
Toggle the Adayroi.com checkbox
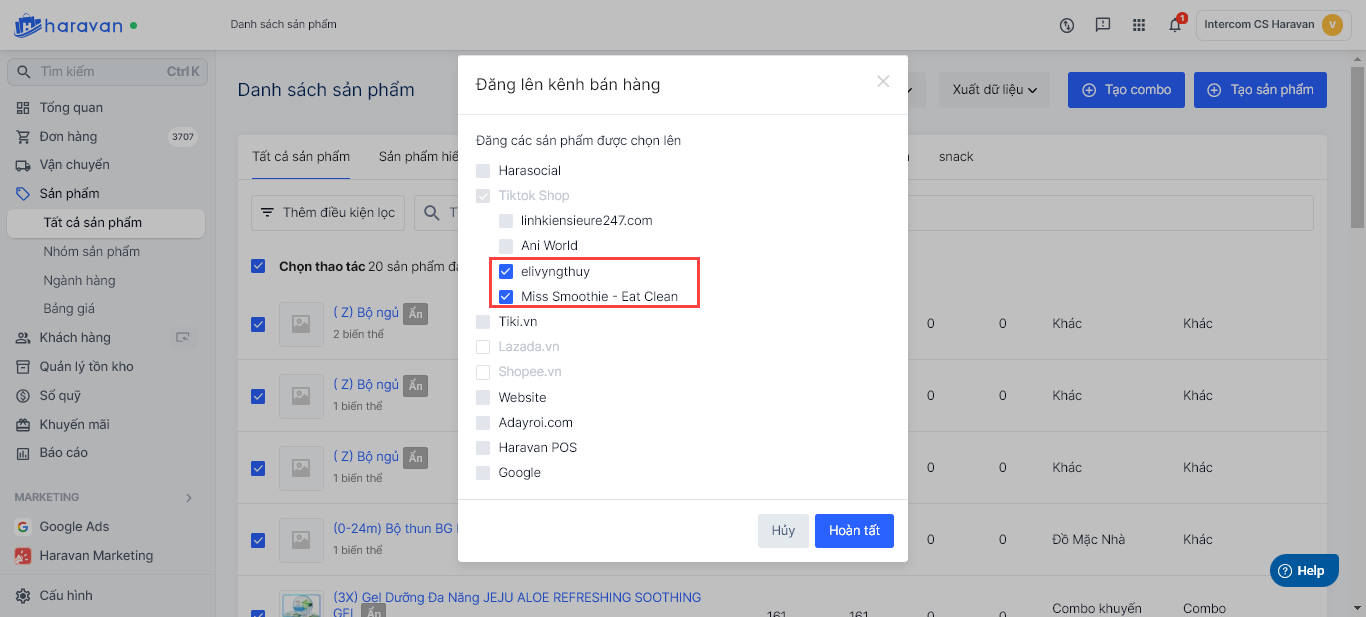(483, 423)
